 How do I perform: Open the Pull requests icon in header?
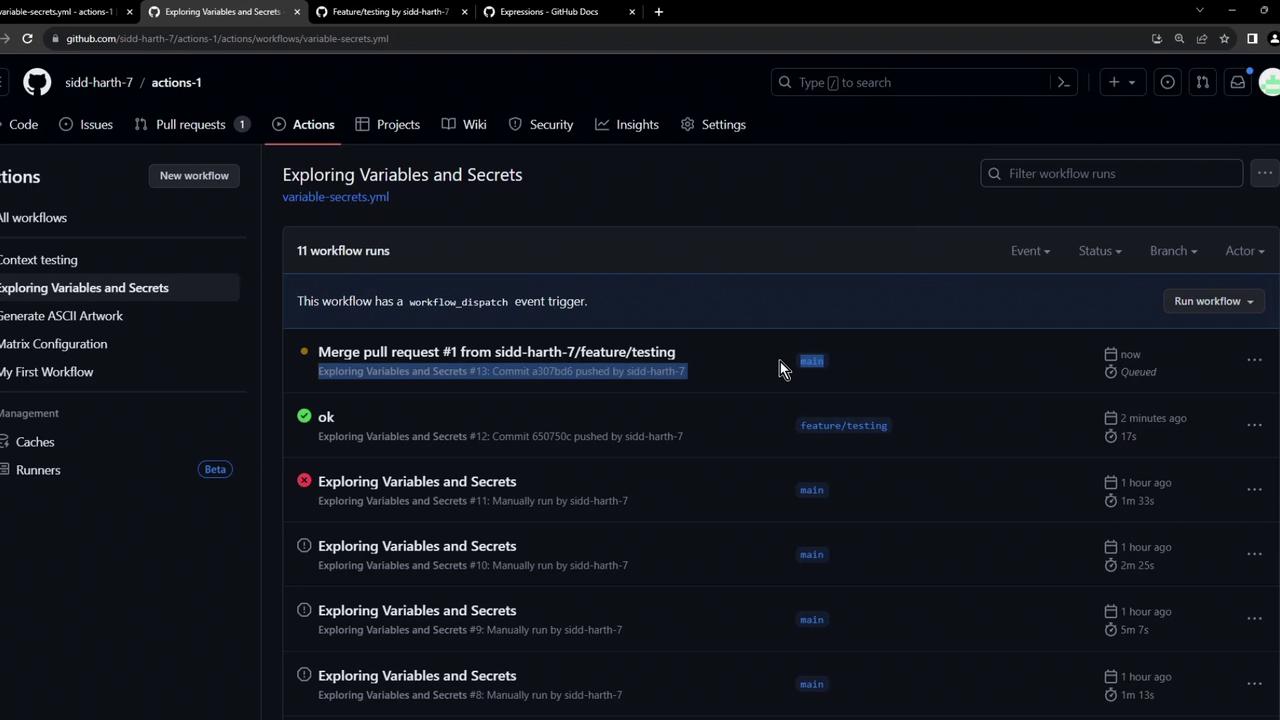pyautogui.click(x=1203, y=82)
